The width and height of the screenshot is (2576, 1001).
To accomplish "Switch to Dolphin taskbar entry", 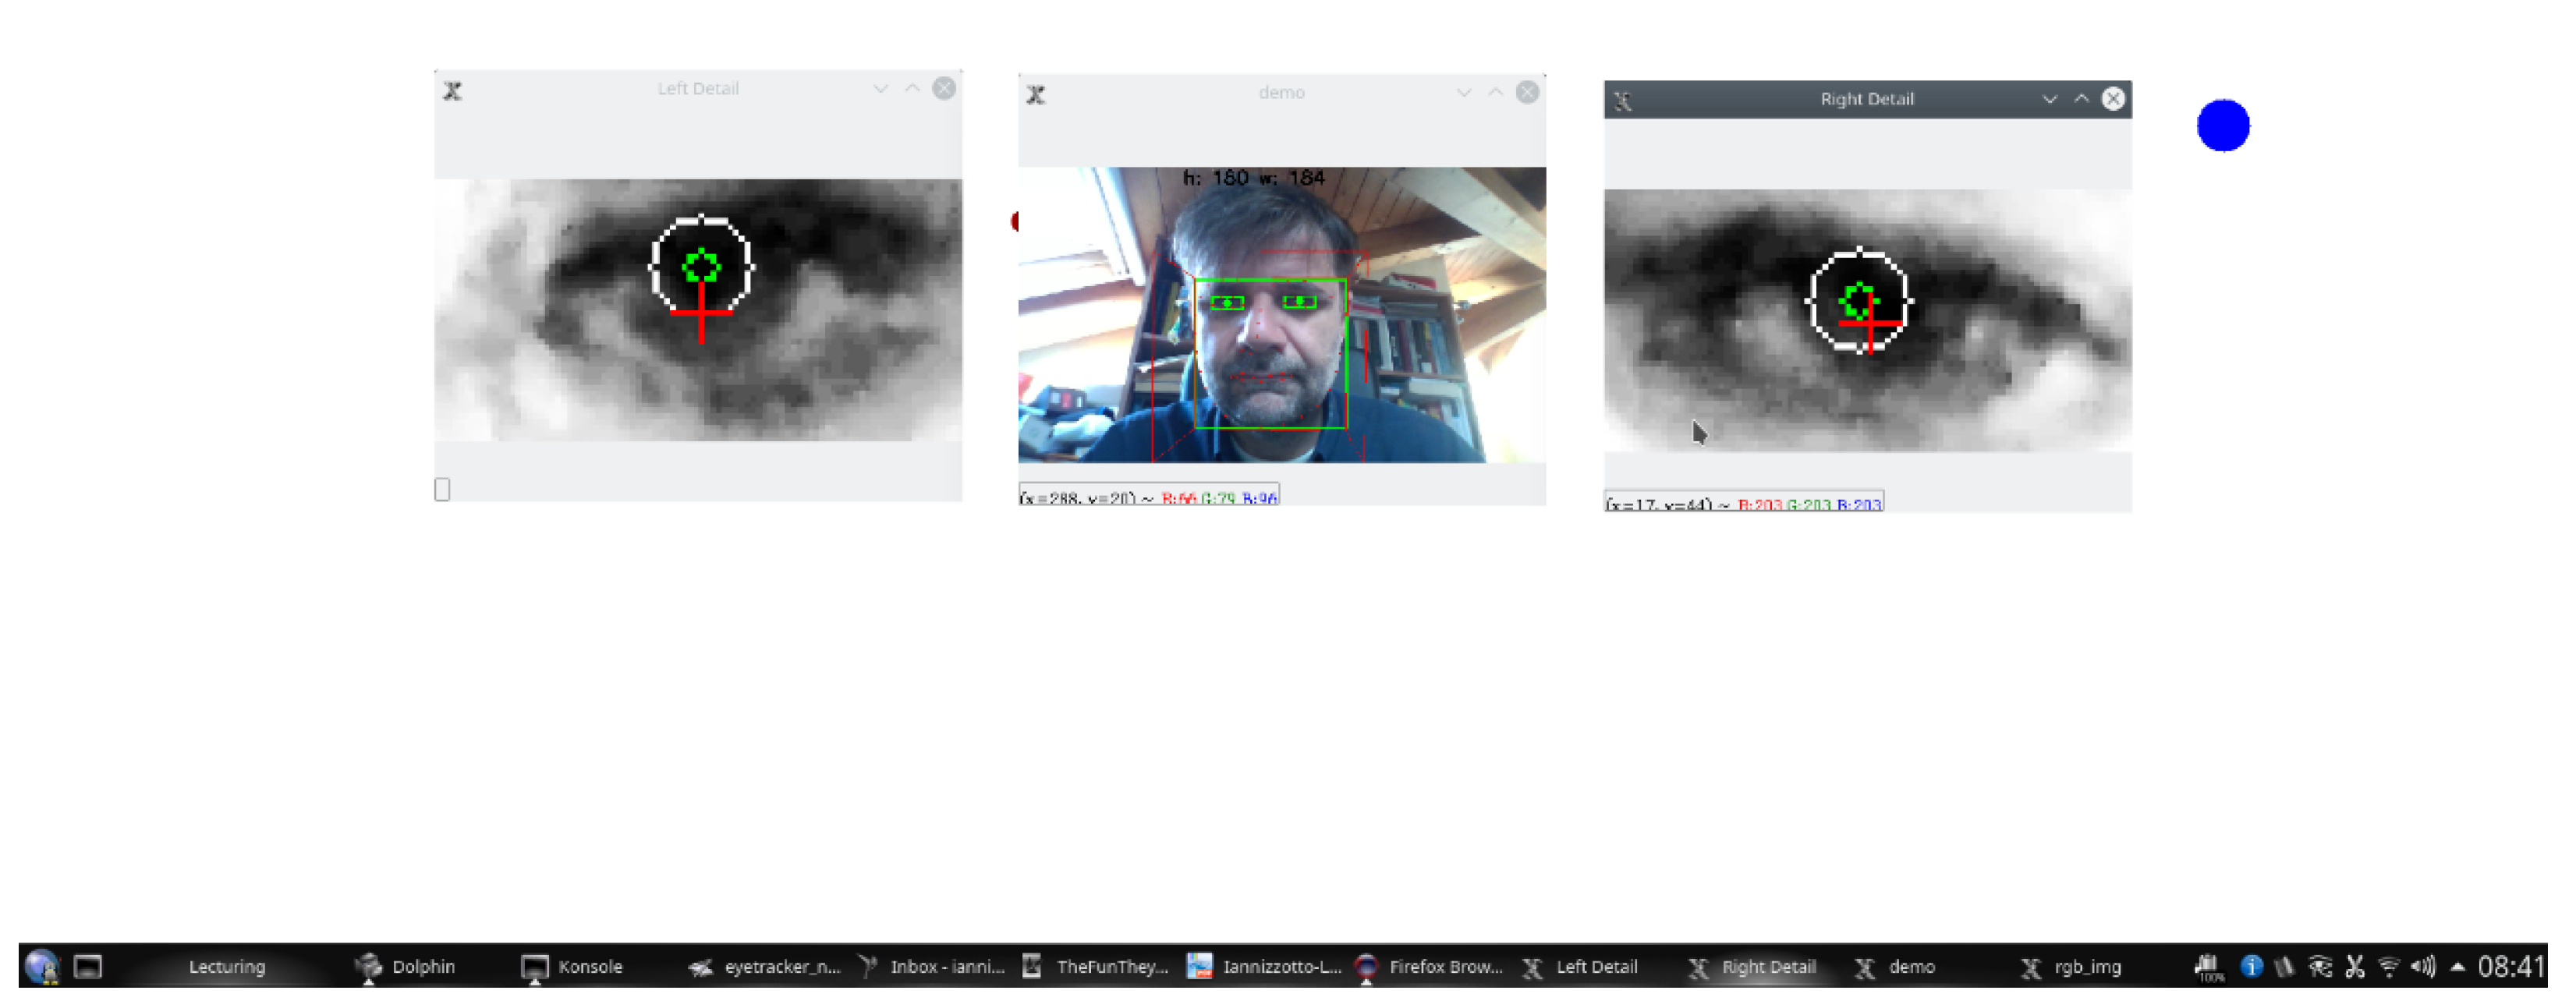I will [405, 966].
